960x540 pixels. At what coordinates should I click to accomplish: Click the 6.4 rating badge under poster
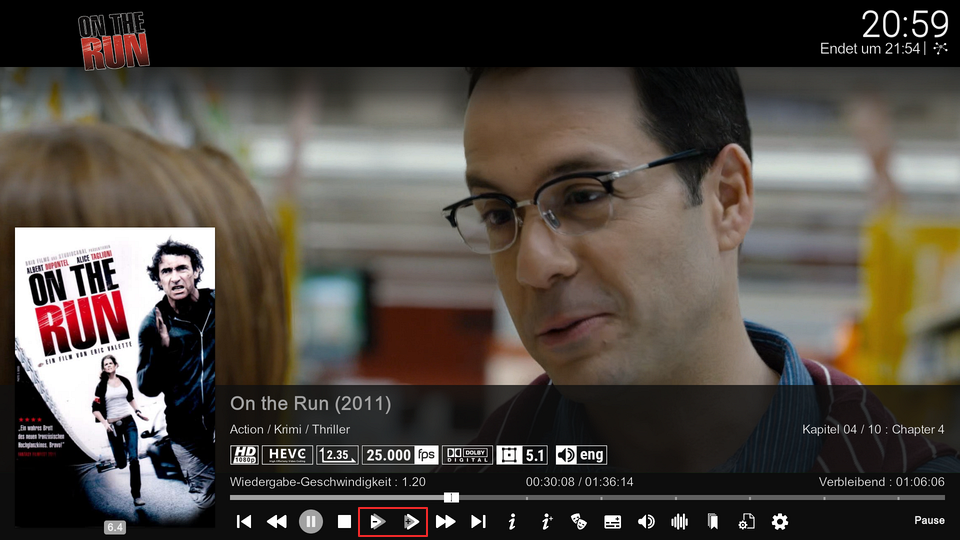(115, 527)
